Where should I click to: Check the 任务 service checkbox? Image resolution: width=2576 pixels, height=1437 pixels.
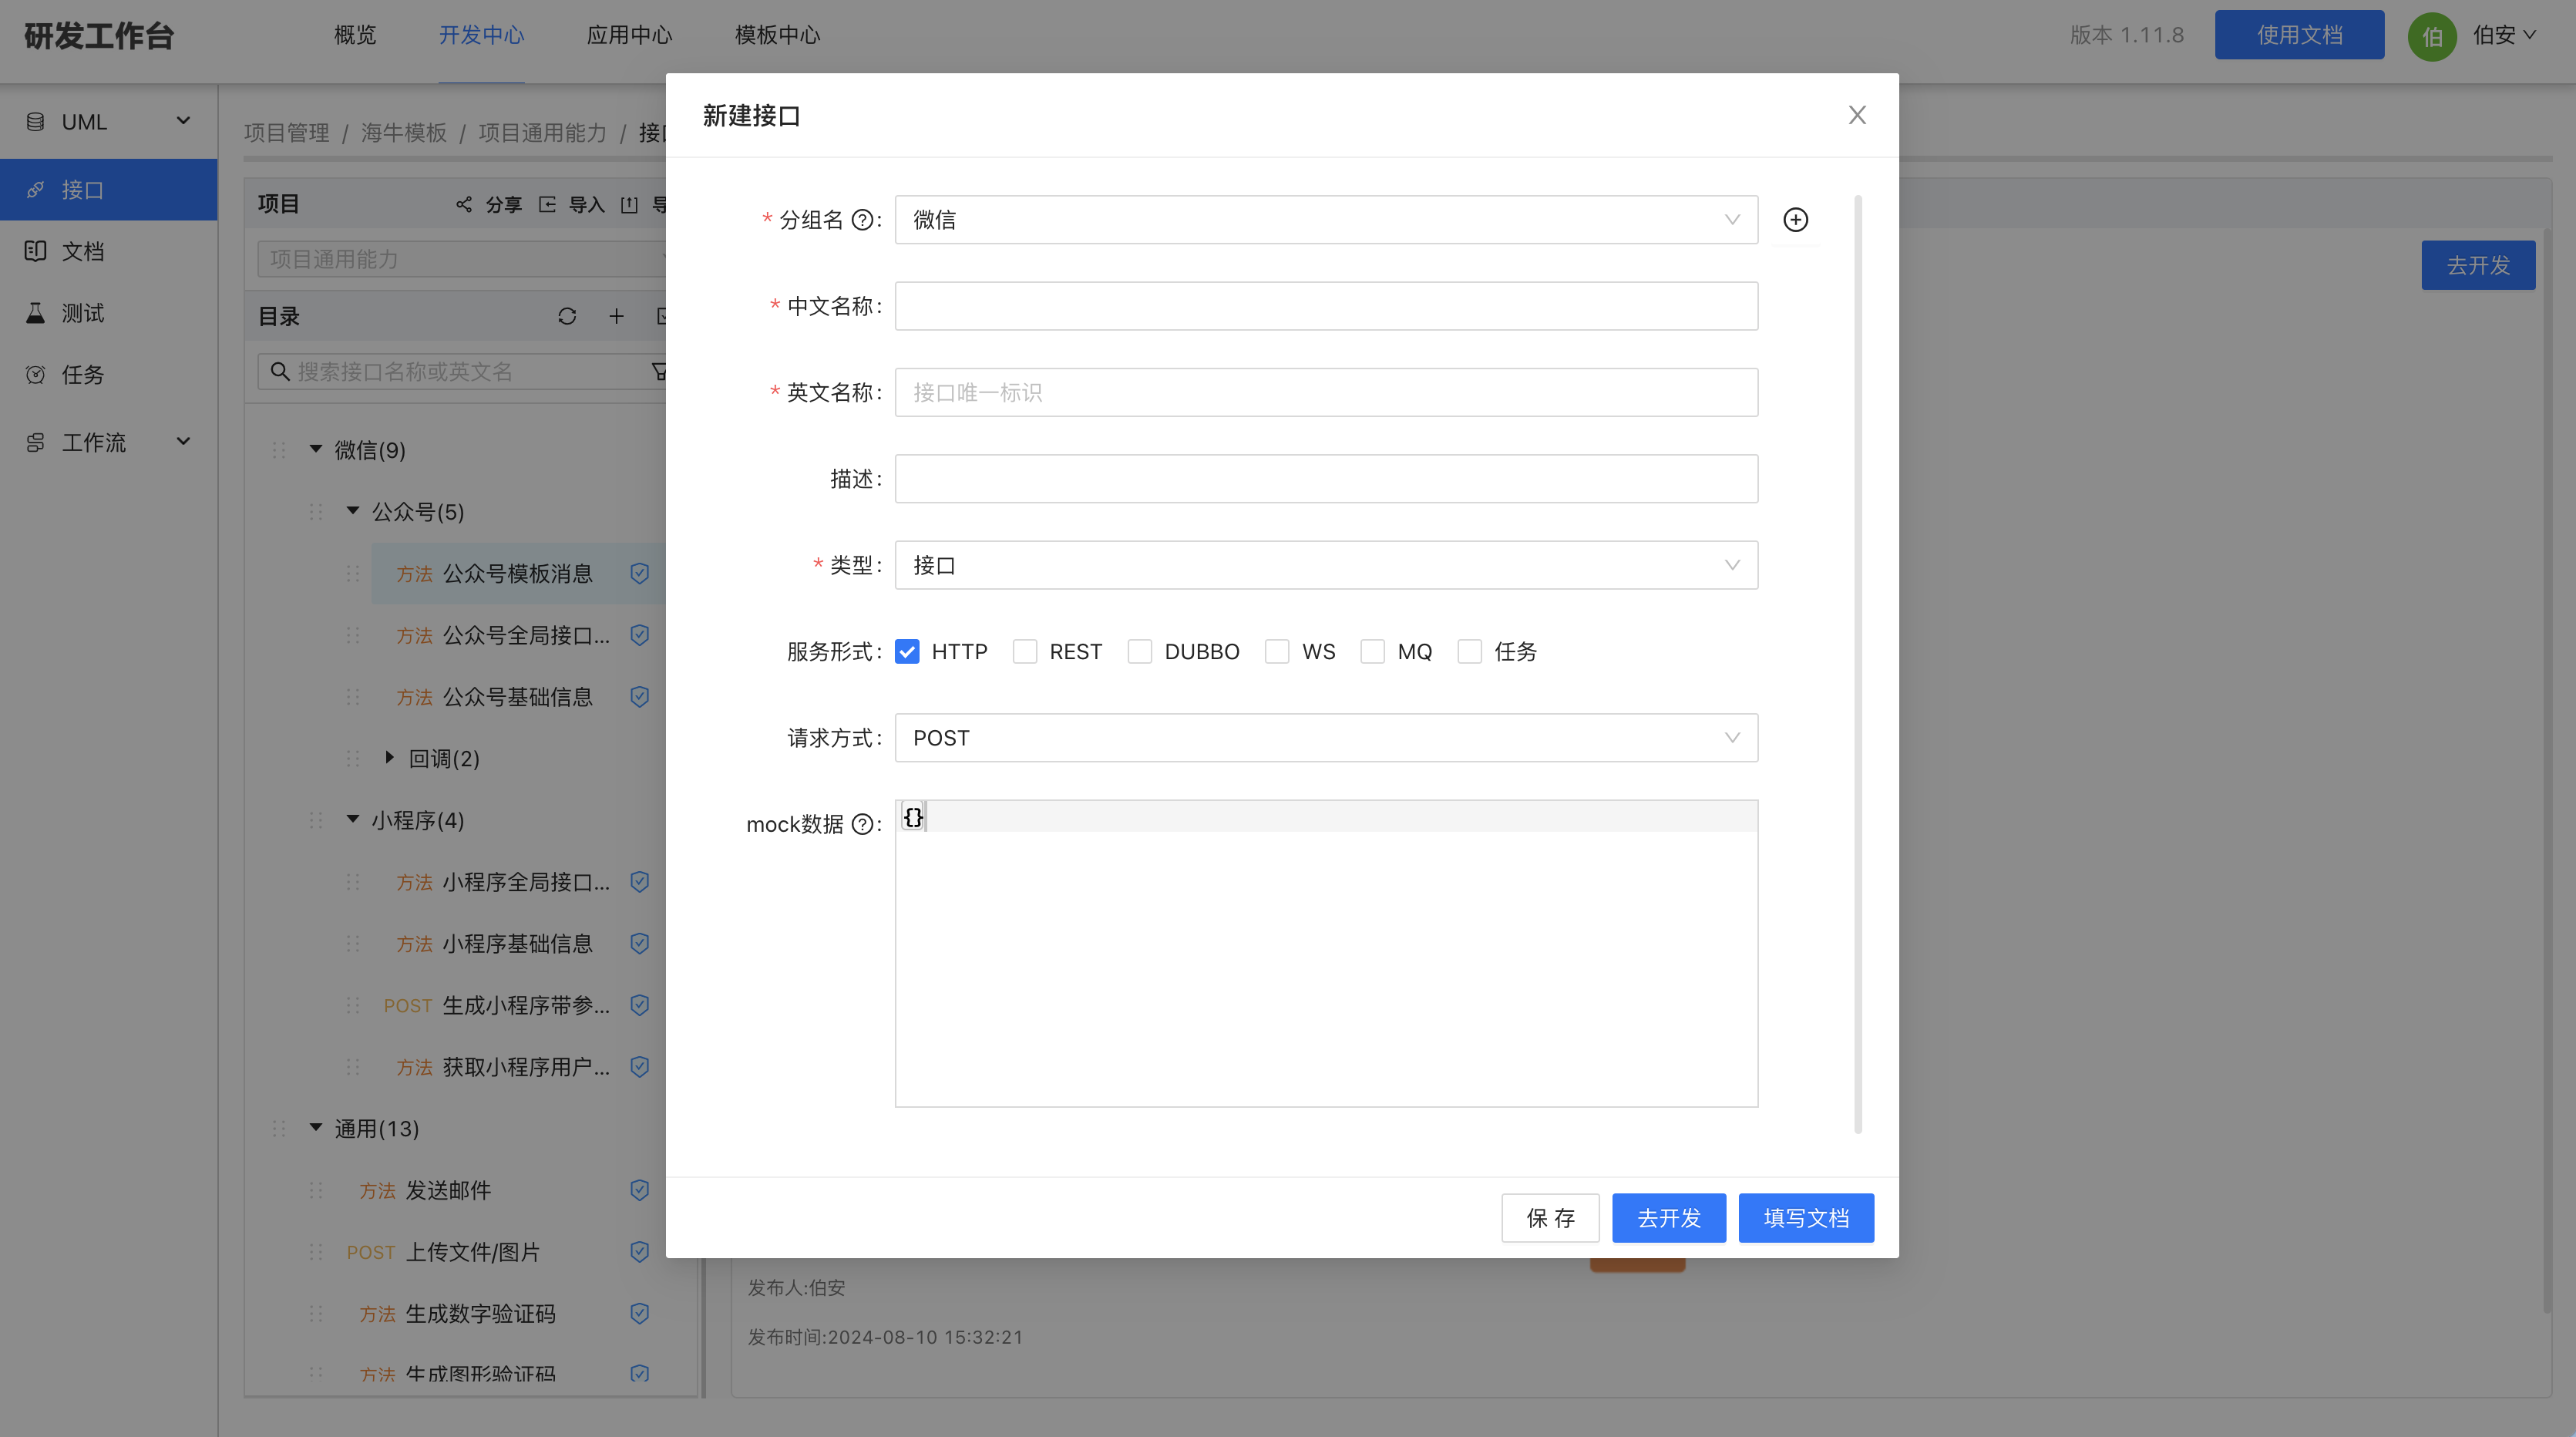tap(1469, 652)
